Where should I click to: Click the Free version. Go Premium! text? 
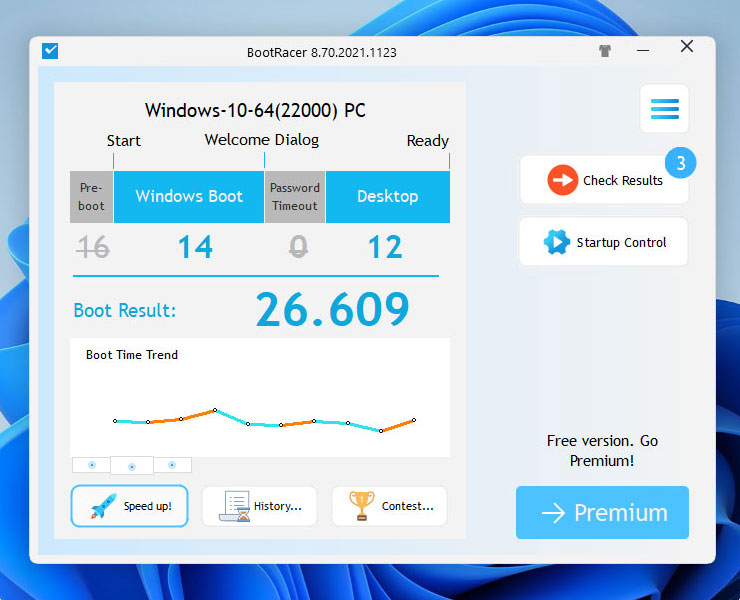tap(602, 450)
